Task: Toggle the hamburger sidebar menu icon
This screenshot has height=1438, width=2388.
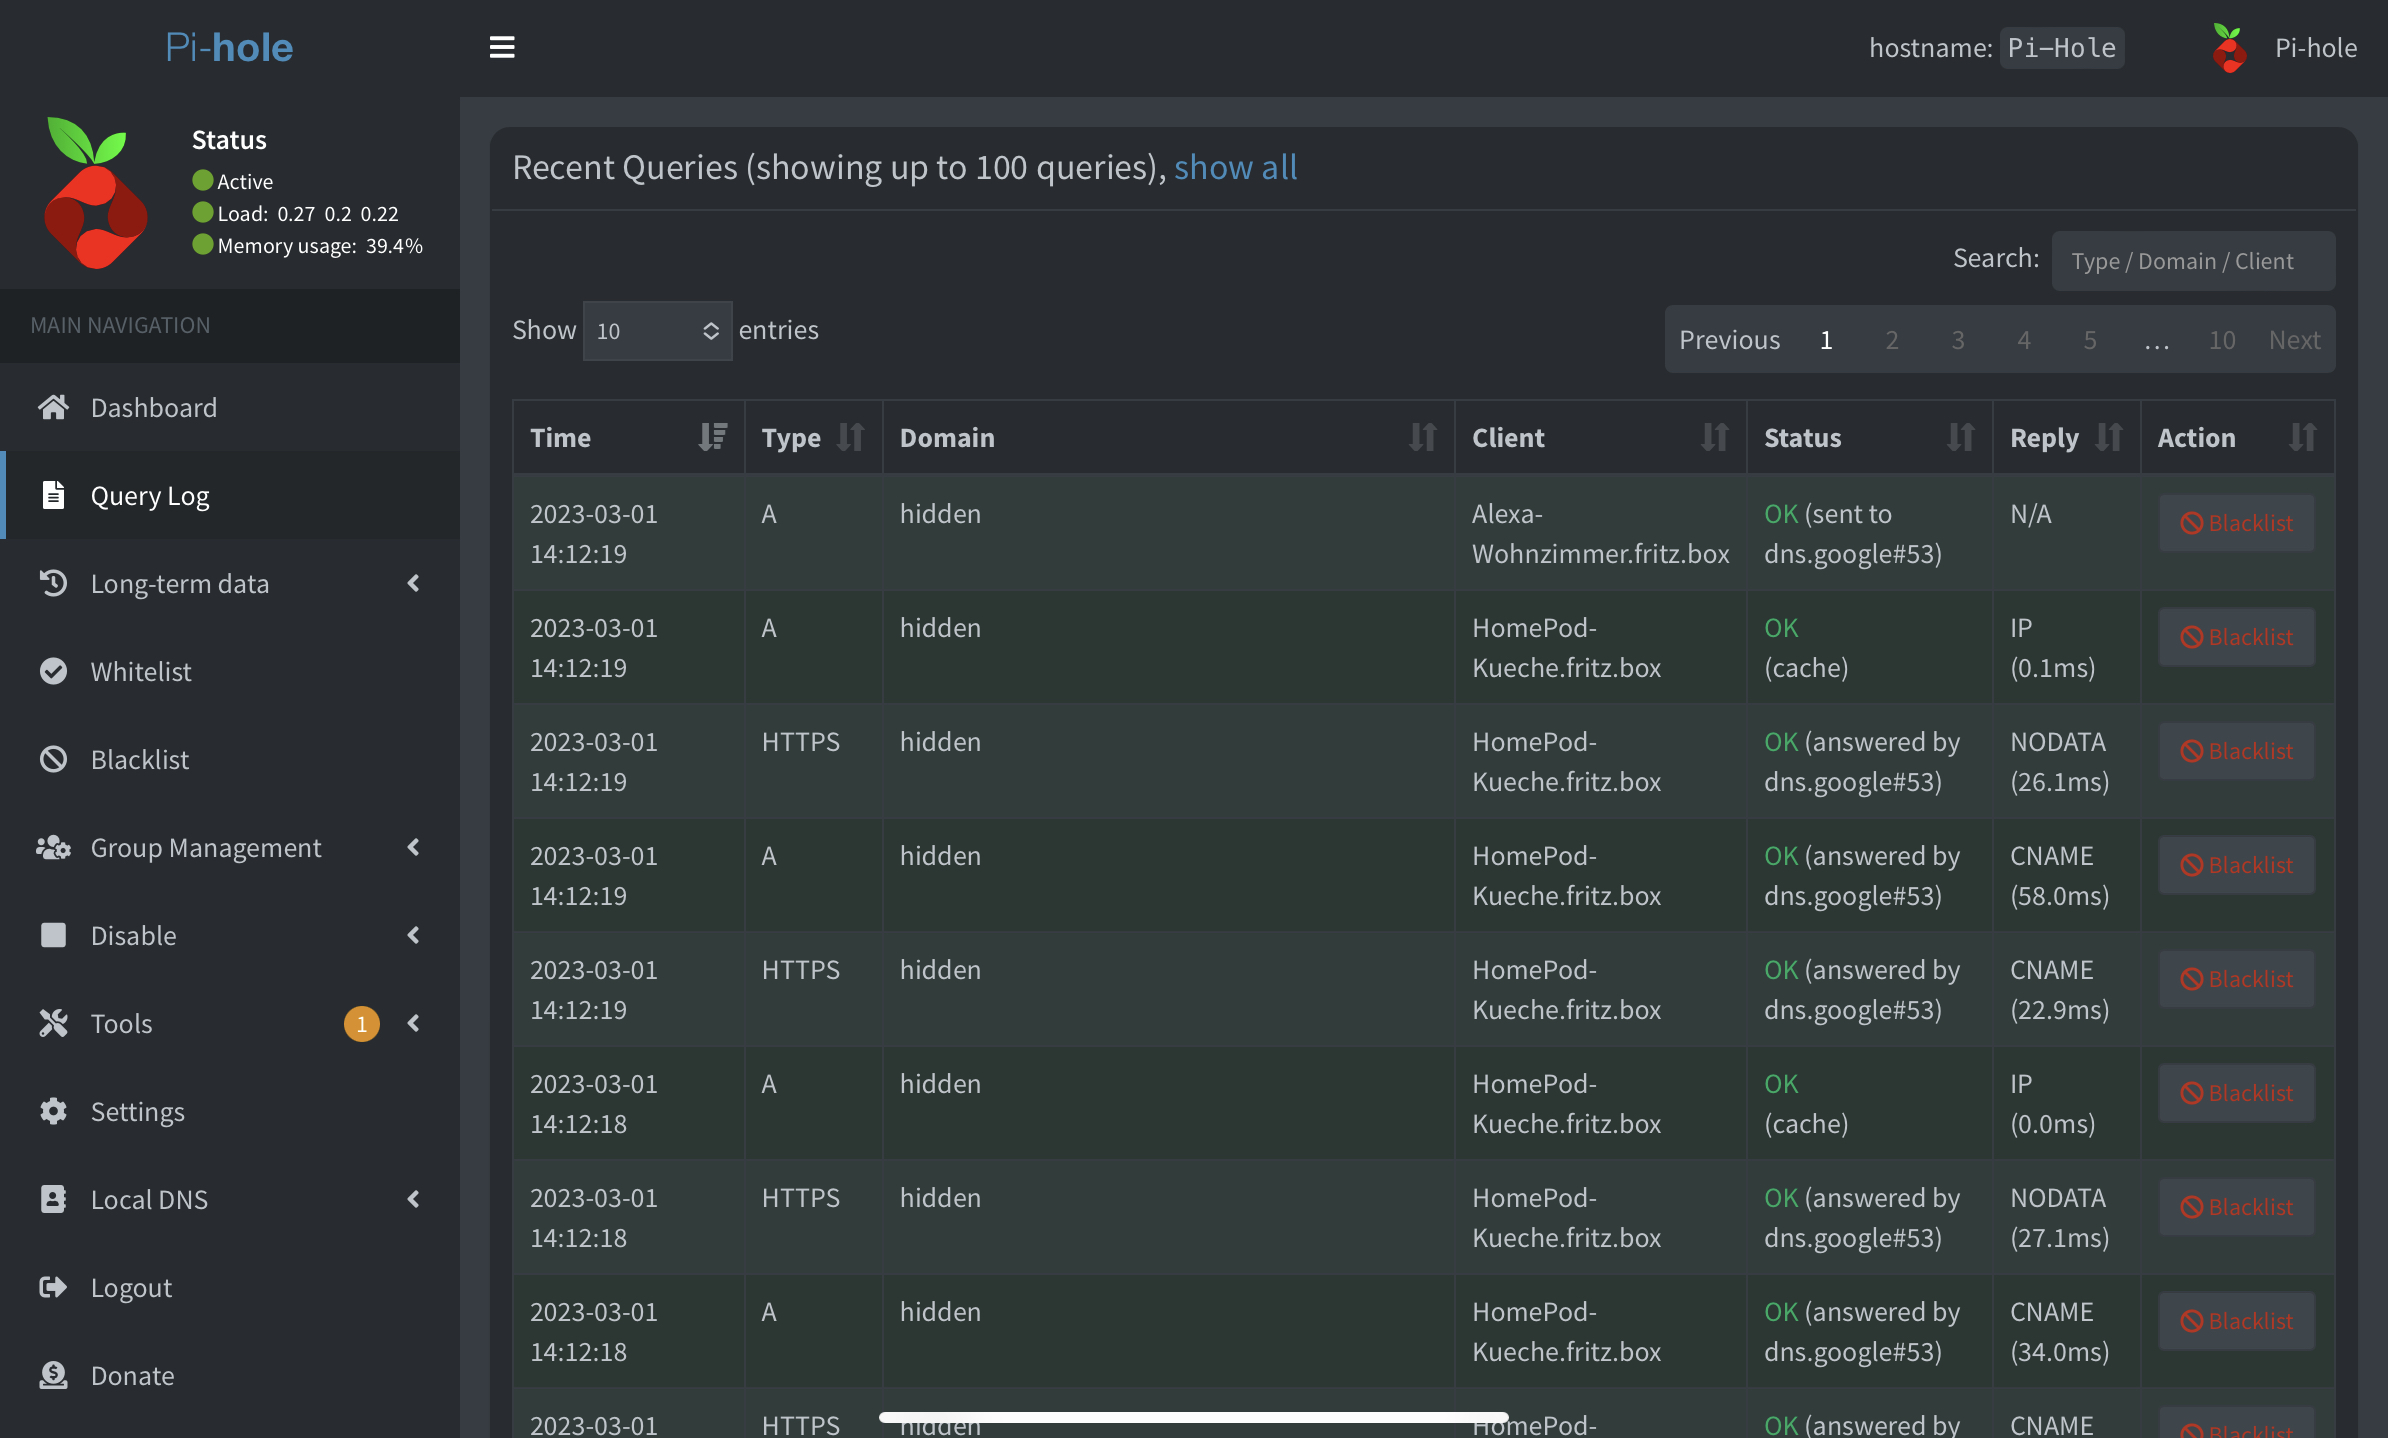Action: pos(502,47)
